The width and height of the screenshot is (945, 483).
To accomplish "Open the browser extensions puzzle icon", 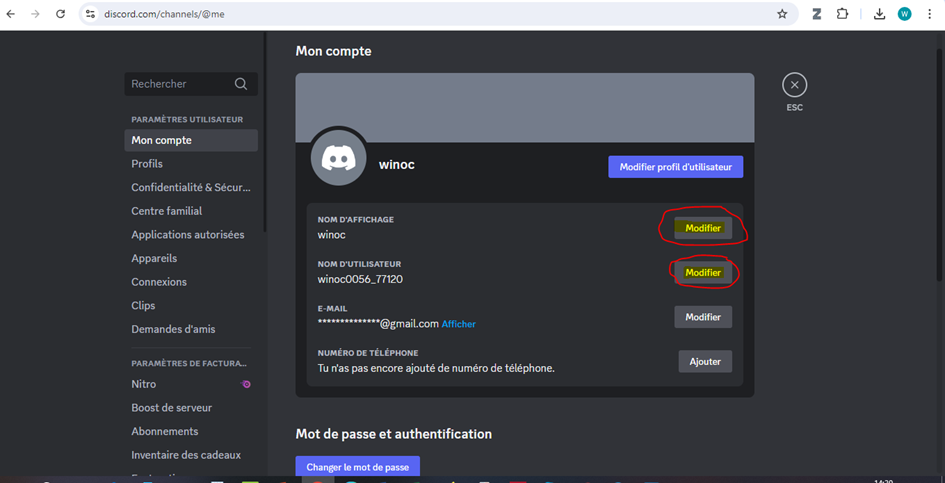I will [x=842, y=14].
